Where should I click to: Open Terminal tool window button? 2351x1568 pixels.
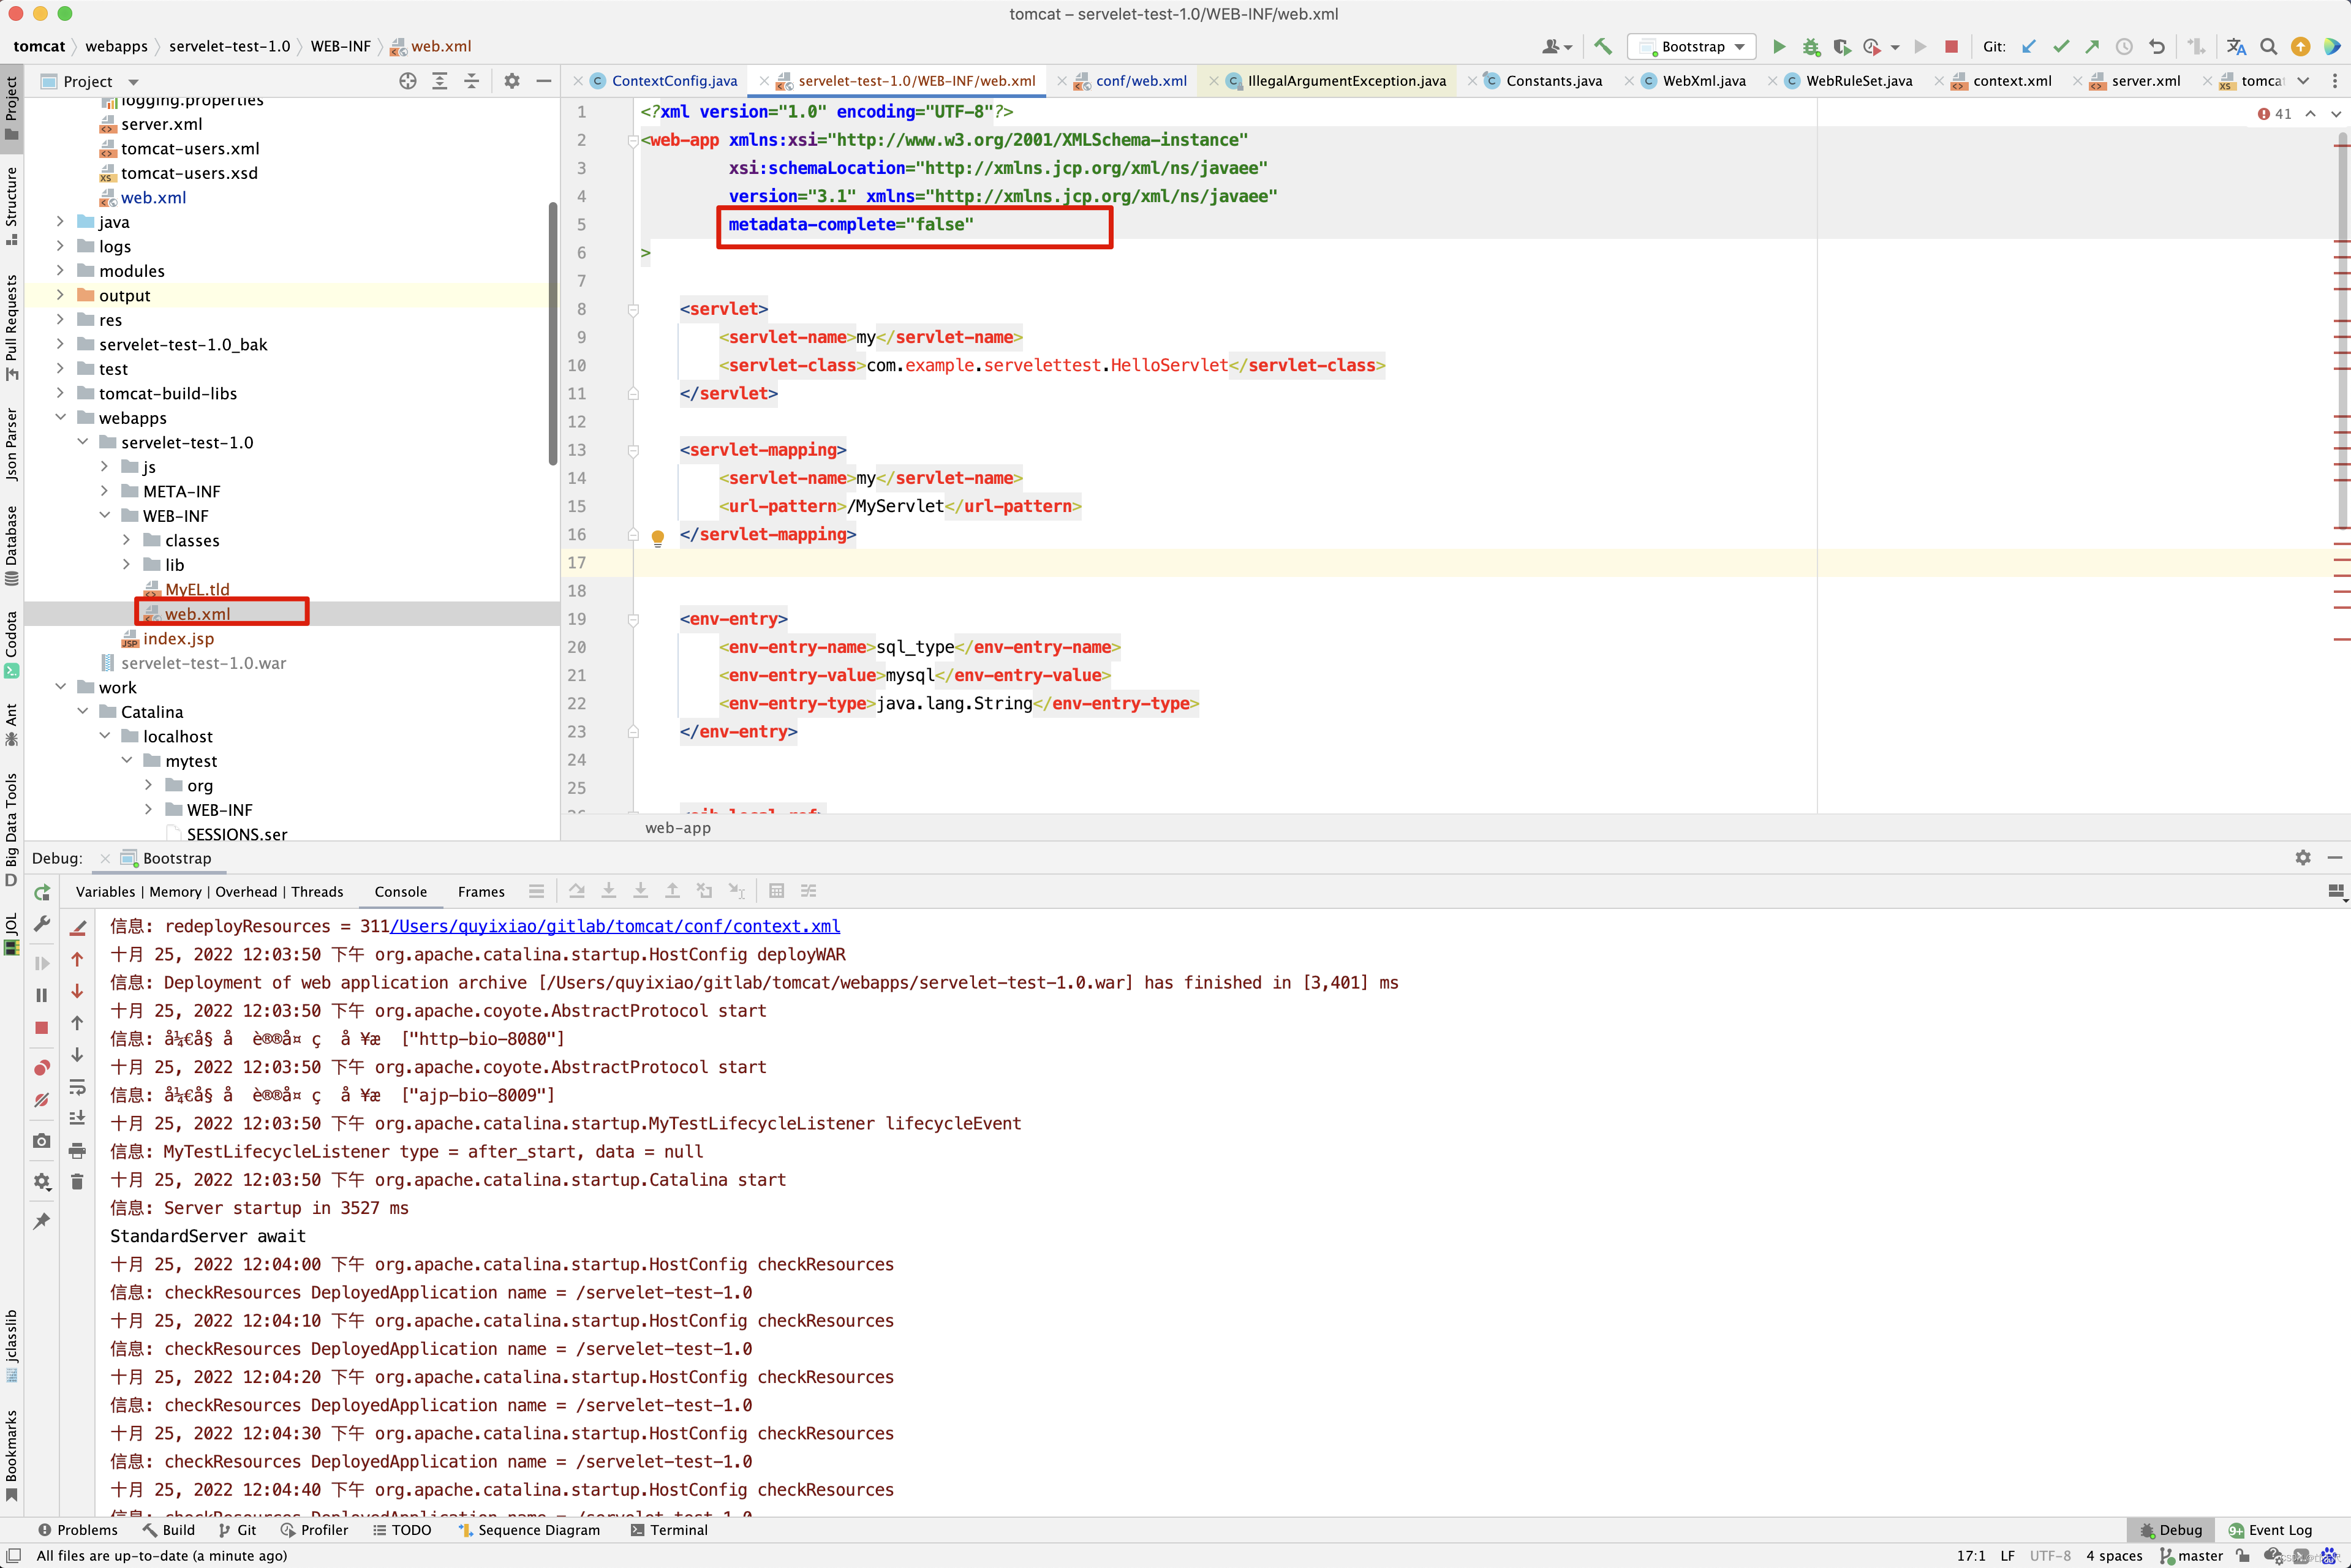click(669, 1530)
